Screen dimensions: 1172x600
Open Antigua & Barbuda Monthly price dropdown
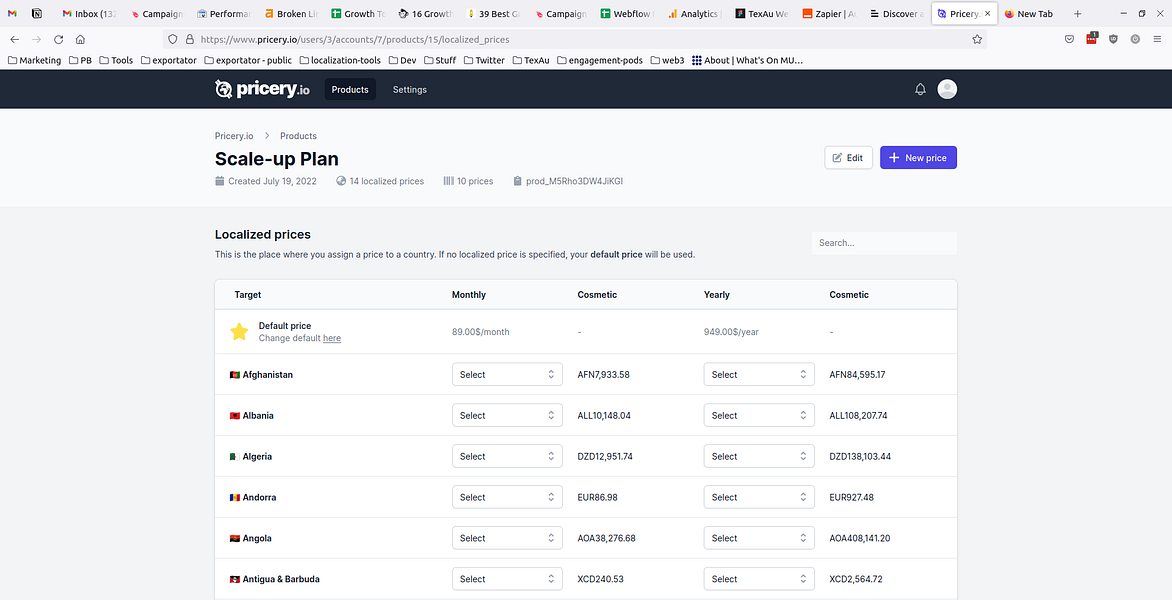(507, 579)
